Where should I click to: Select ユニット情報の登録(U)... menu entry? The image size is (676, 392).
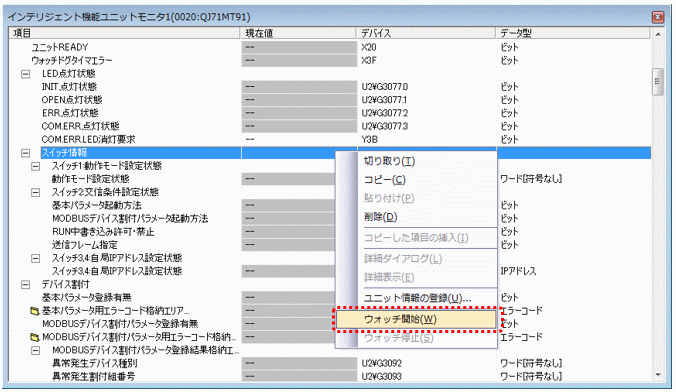coord(416,298)
